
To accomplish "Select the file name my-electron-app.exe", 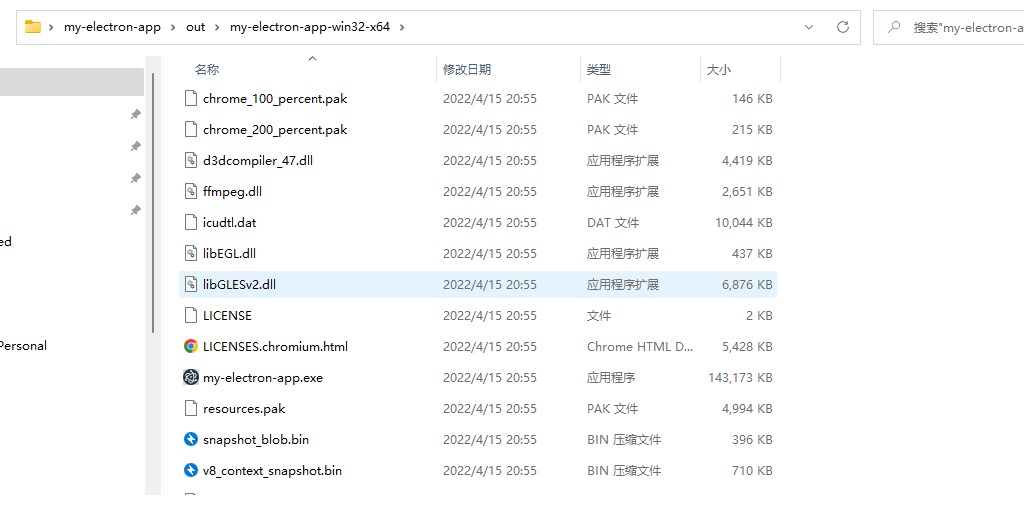I will coord(263,377).
